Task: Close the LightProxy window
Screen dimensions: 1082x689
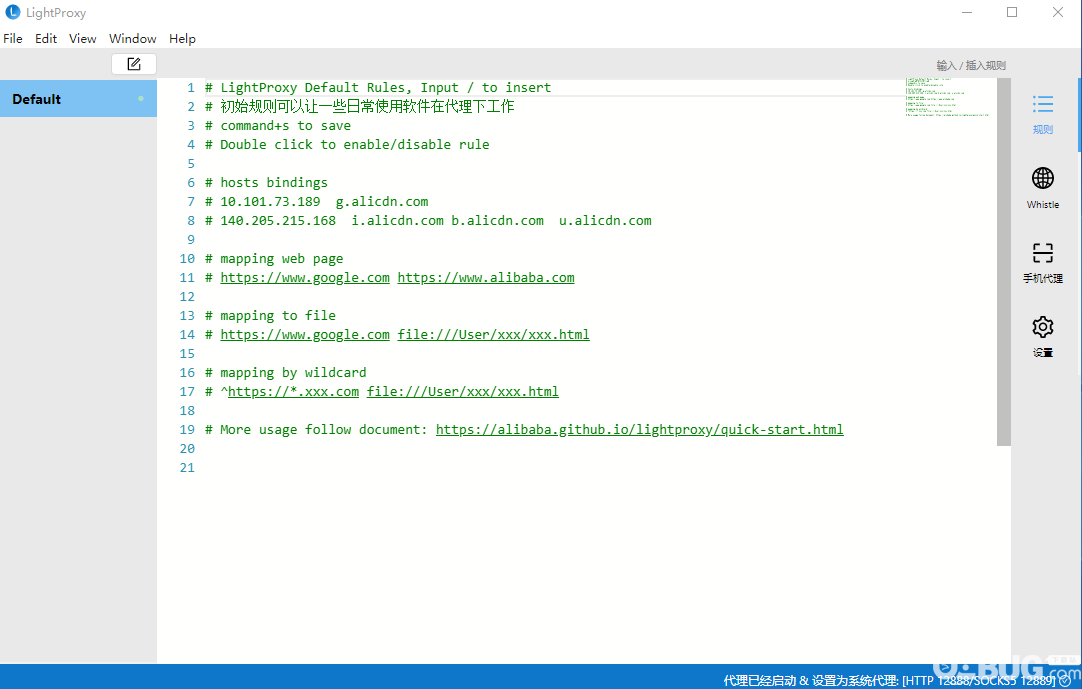Action: 1057,12
